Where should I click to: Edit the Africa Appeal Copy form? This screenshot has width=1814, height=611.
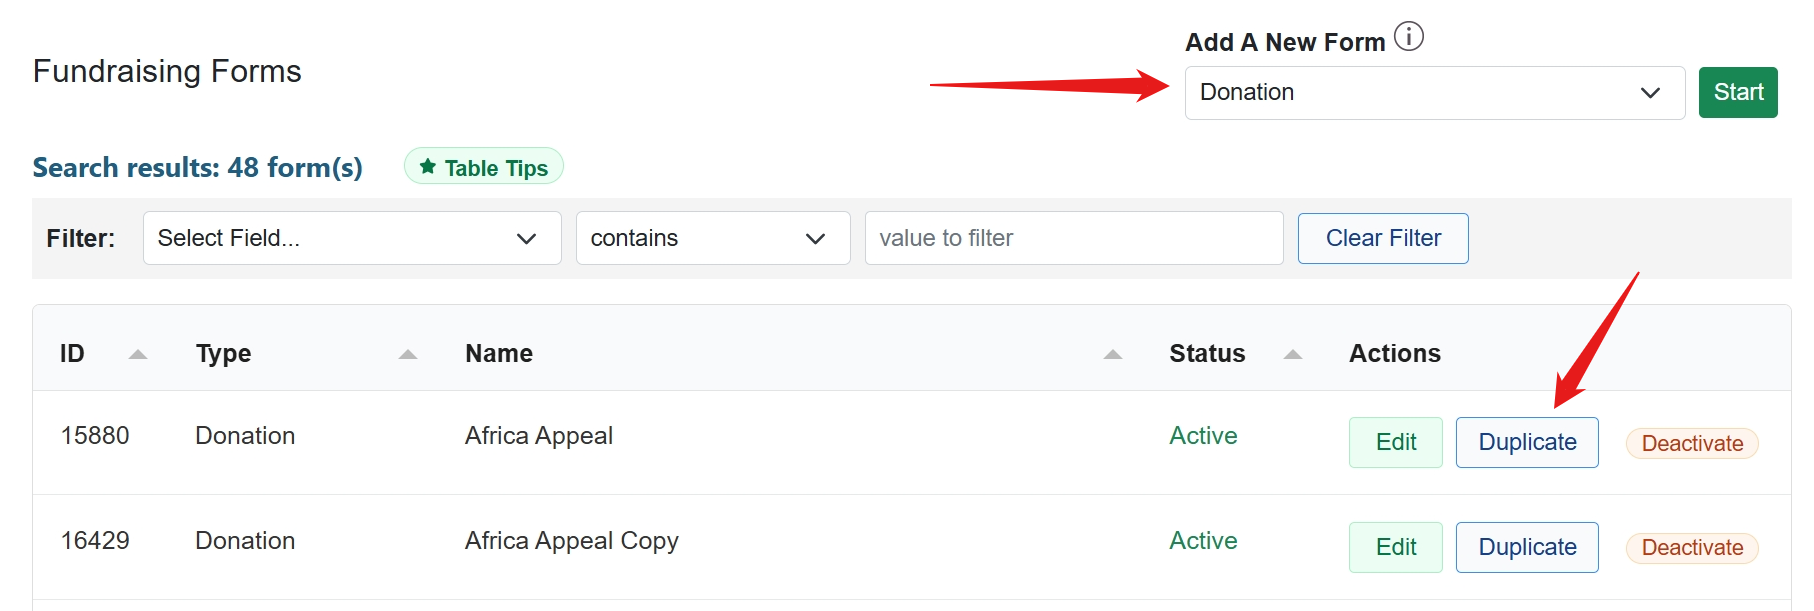click(1395, 547)
